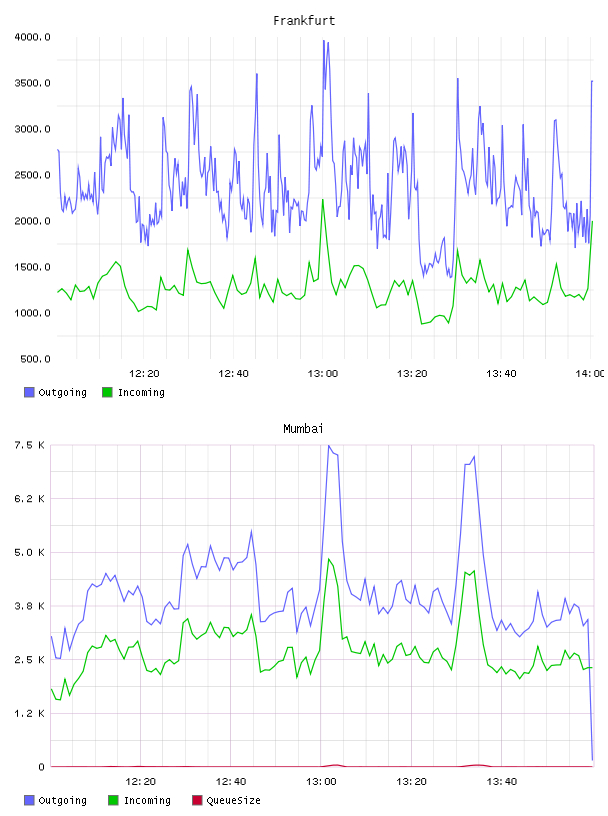Click the Frankfurt chart title
This screenshot has width=608, height=816.
(304, 21)
